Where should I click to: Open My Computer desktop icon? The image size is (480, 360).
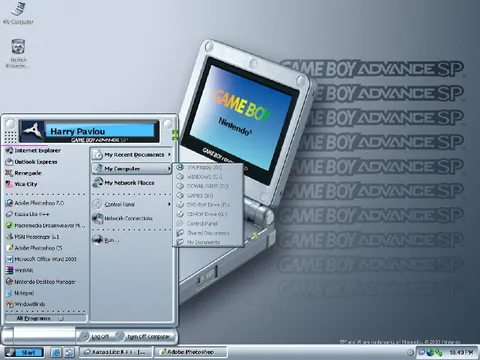[x=18, y=13]
